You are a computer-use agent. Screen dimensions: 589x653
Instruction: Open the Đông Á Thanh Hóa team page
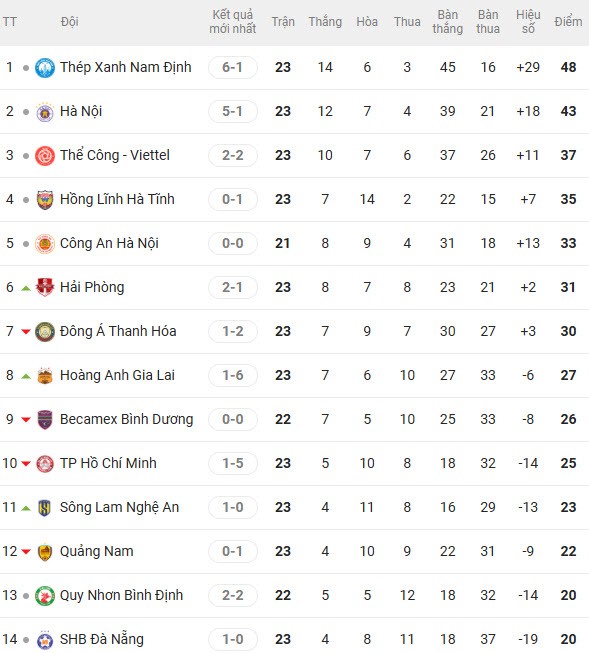click(118, 331)
